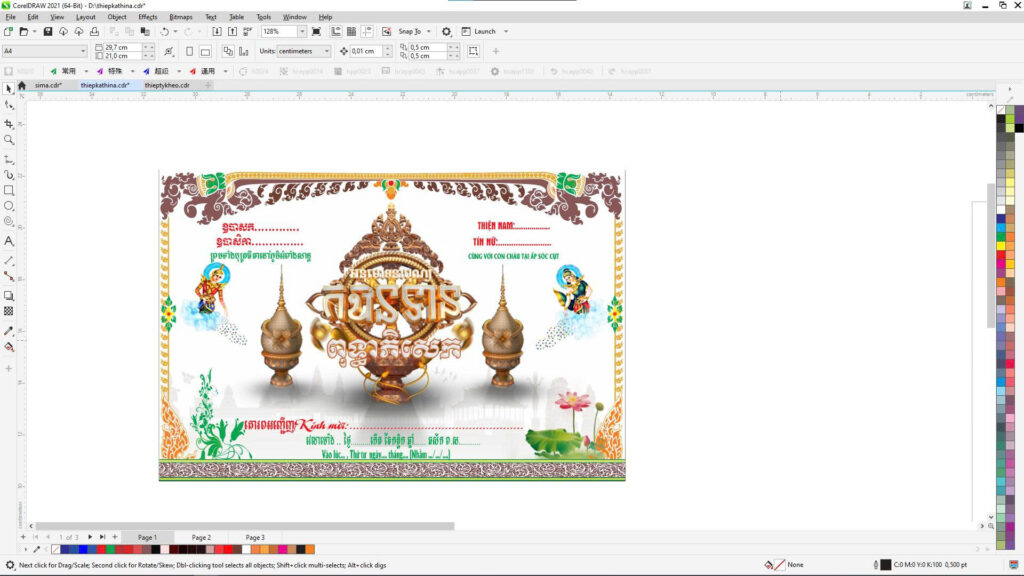Expand the Launch dropdown arrow
The width and height of the screenshot is (1024, 576).
tap(506, 31)
